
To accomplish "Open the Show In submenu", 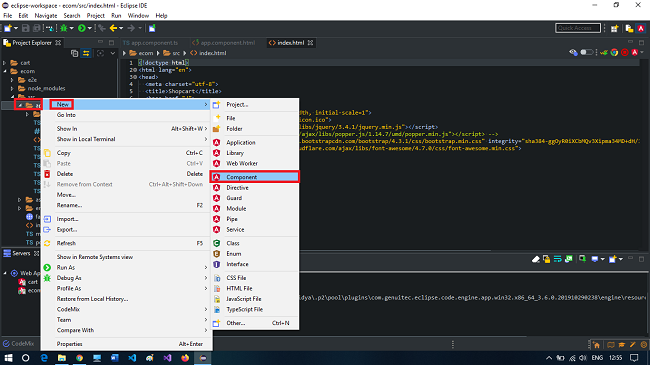I will pos(126,129).
